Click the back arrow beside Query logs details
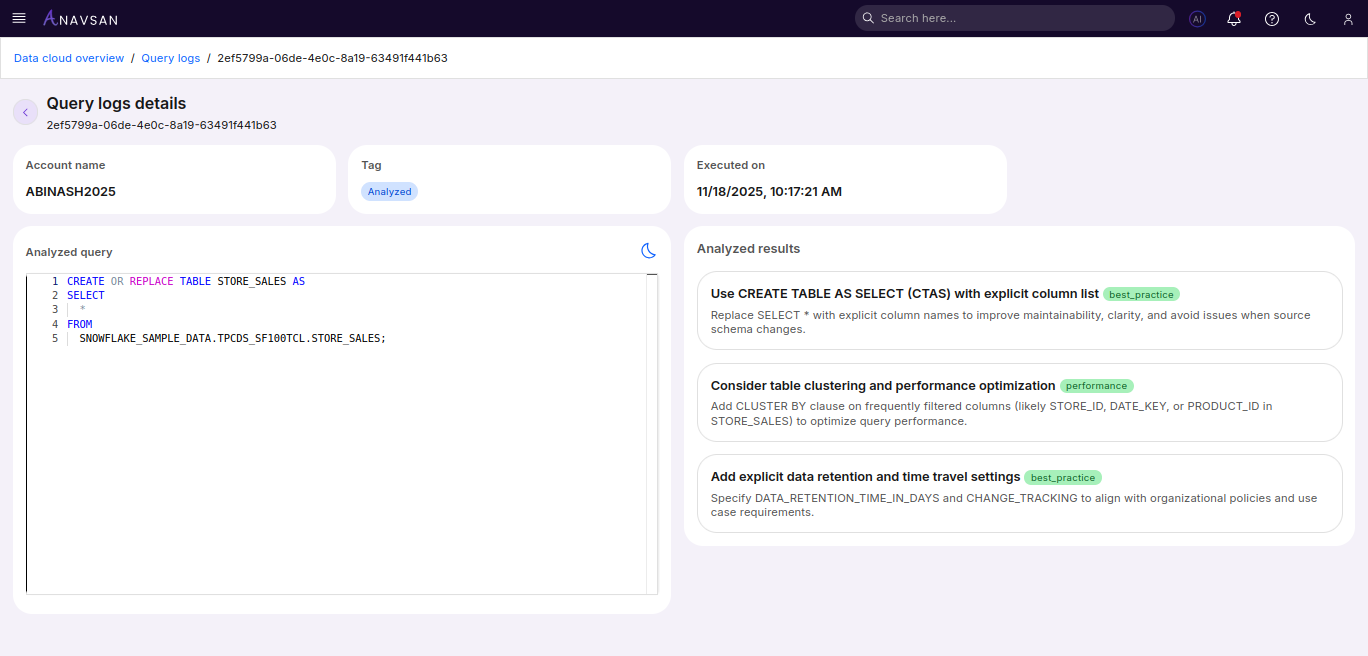The image size is (1368, 656). [x=26, y=112]
